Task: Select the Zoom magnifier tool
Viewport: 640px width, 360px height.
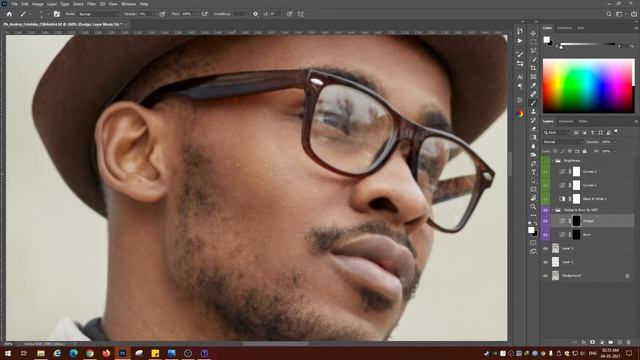Action: pos(533,207)
